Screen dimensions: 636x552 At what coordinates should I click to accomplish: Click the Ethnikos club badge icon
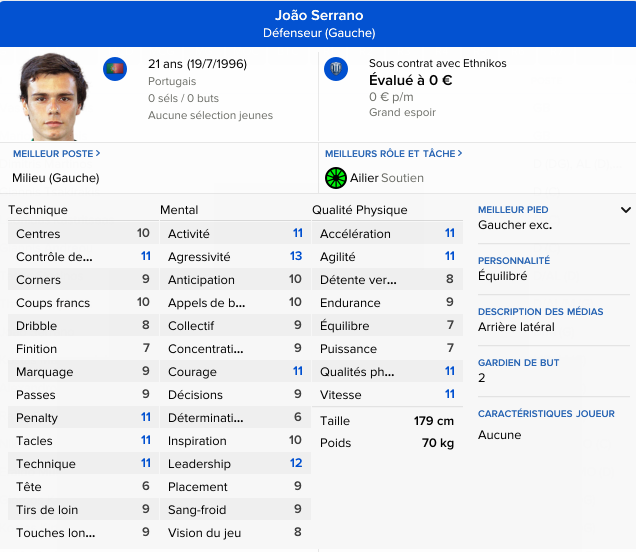[x=336, y=69]
